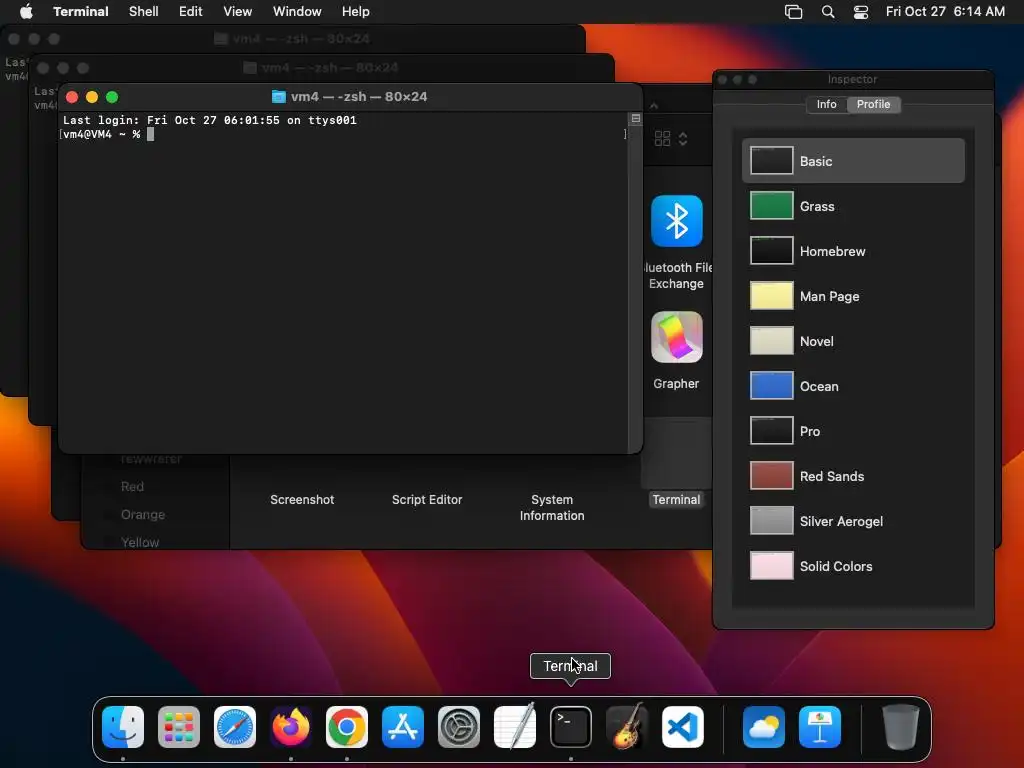Open Control Center in menu bar
The width and height of the screenshot is (1024, 768).
tap(861, 12)
